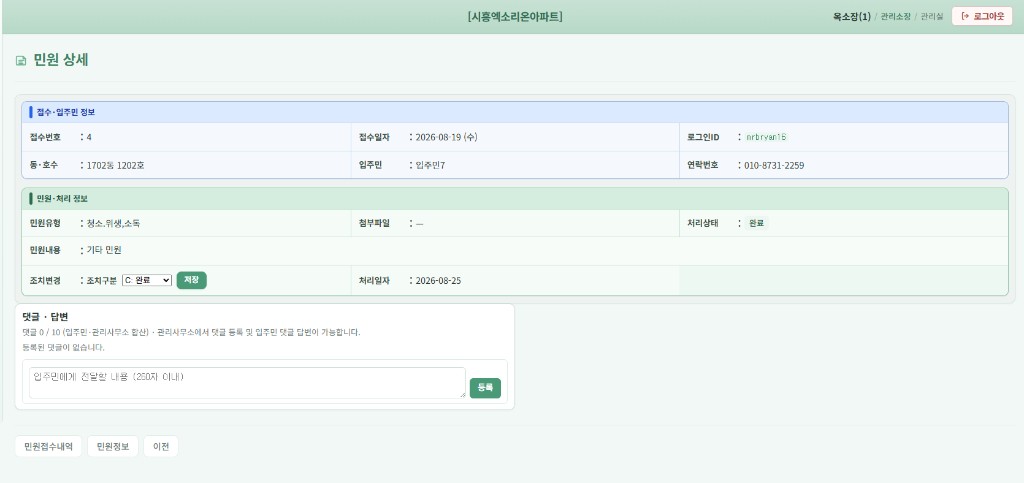Click the 민원·처리 정보 section header
The height and width of the screenshot is (483, 1024).
point(515,198)
